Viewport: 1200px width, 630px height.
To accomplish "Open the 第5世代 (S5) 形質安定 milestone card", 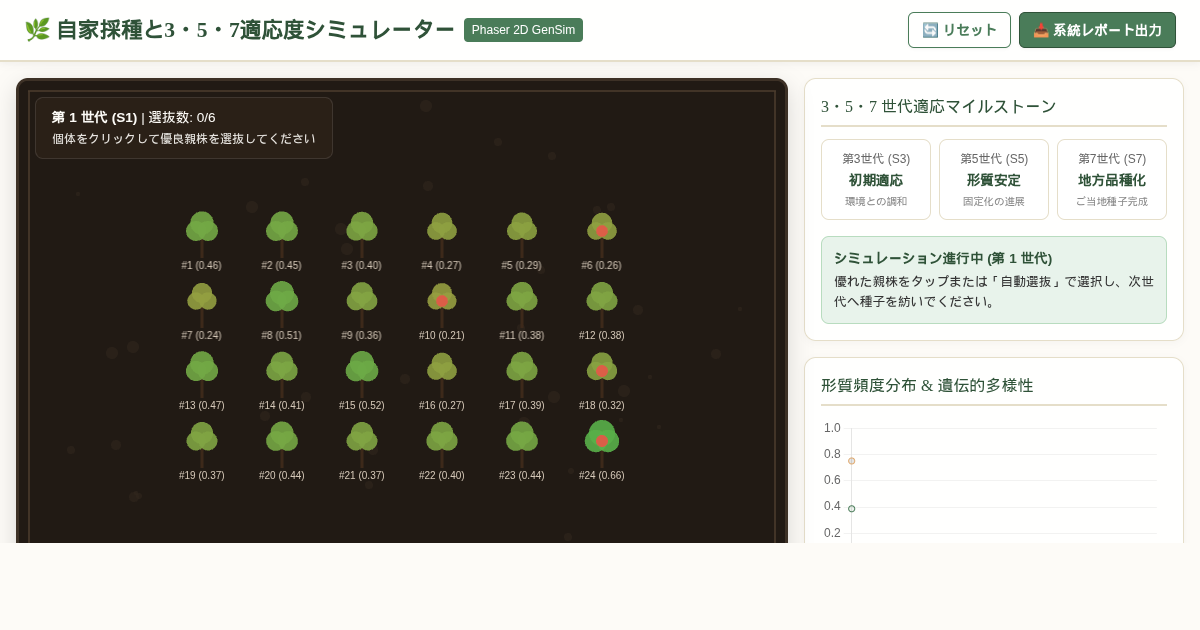I will (994, 180).
